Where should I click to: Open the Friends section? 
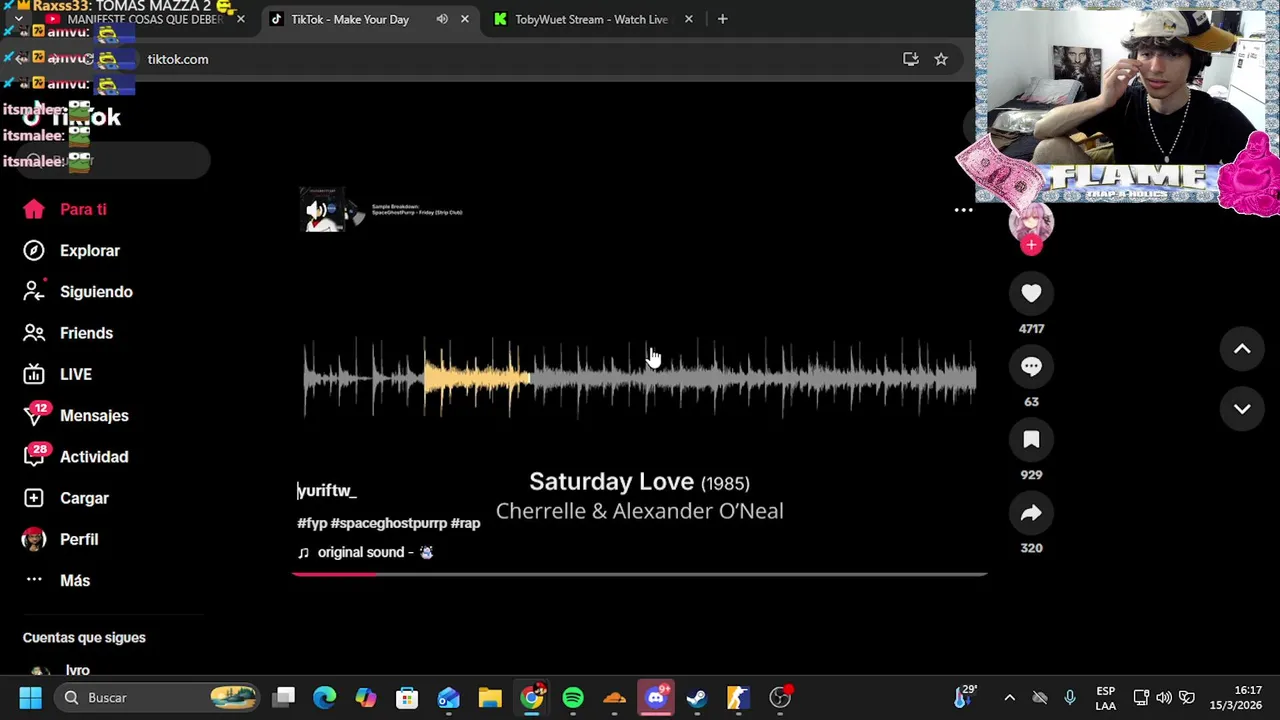click(x=67, y=333)
